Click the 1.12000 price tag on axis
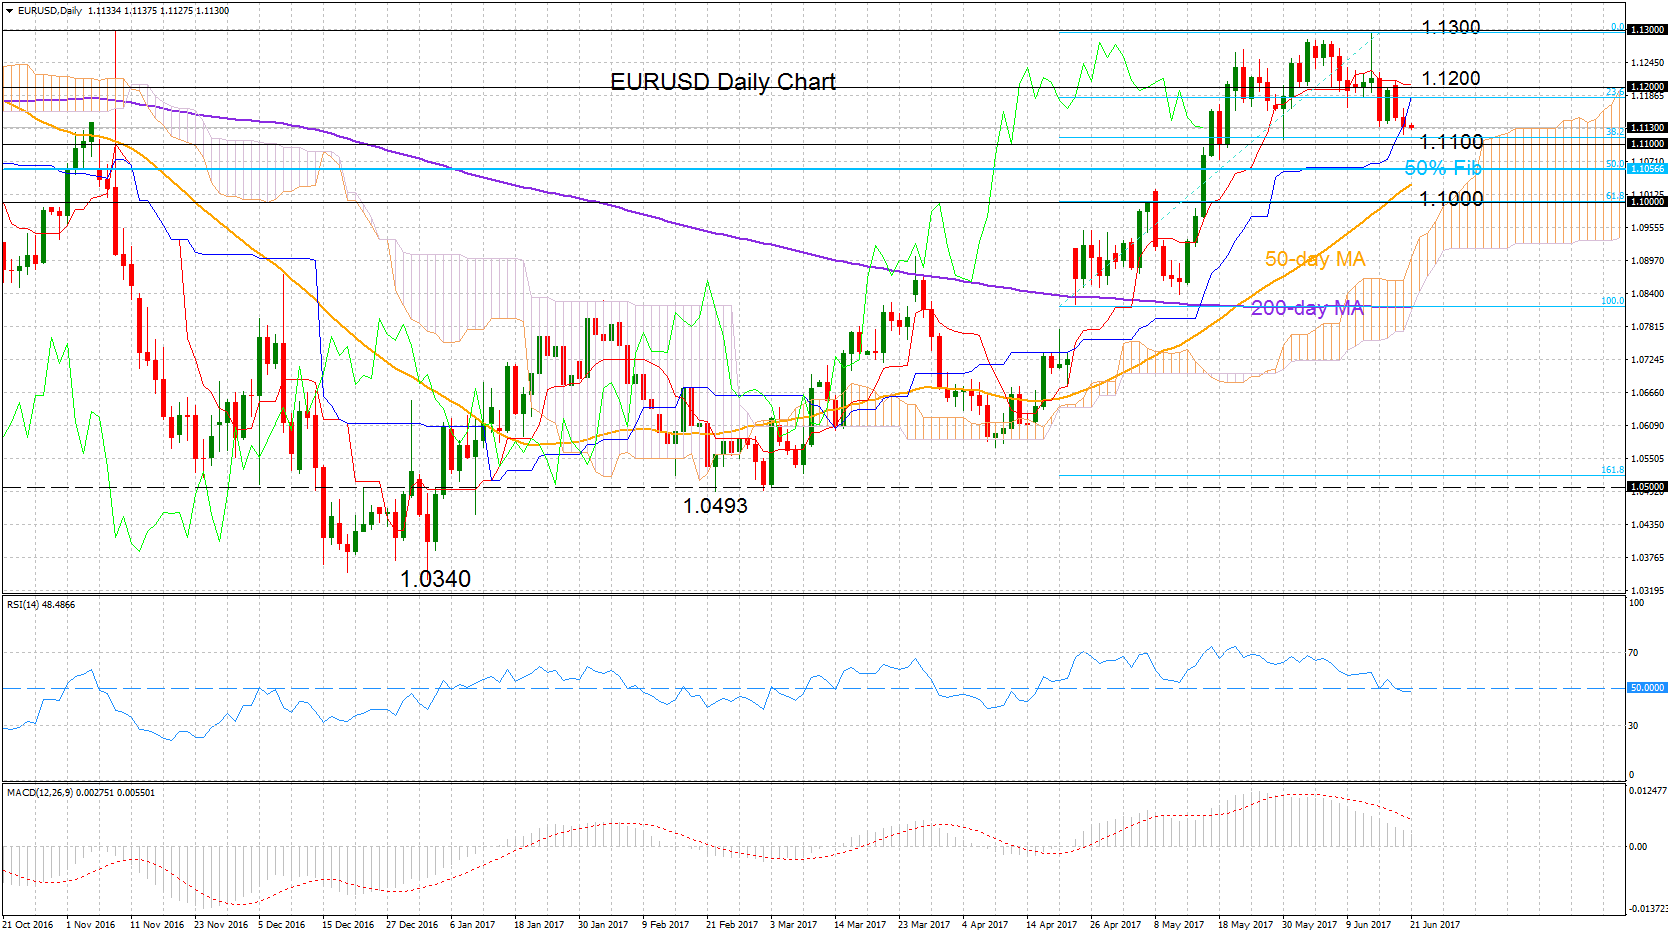This screenshot has height=936, width=1668. point(1647,87)
